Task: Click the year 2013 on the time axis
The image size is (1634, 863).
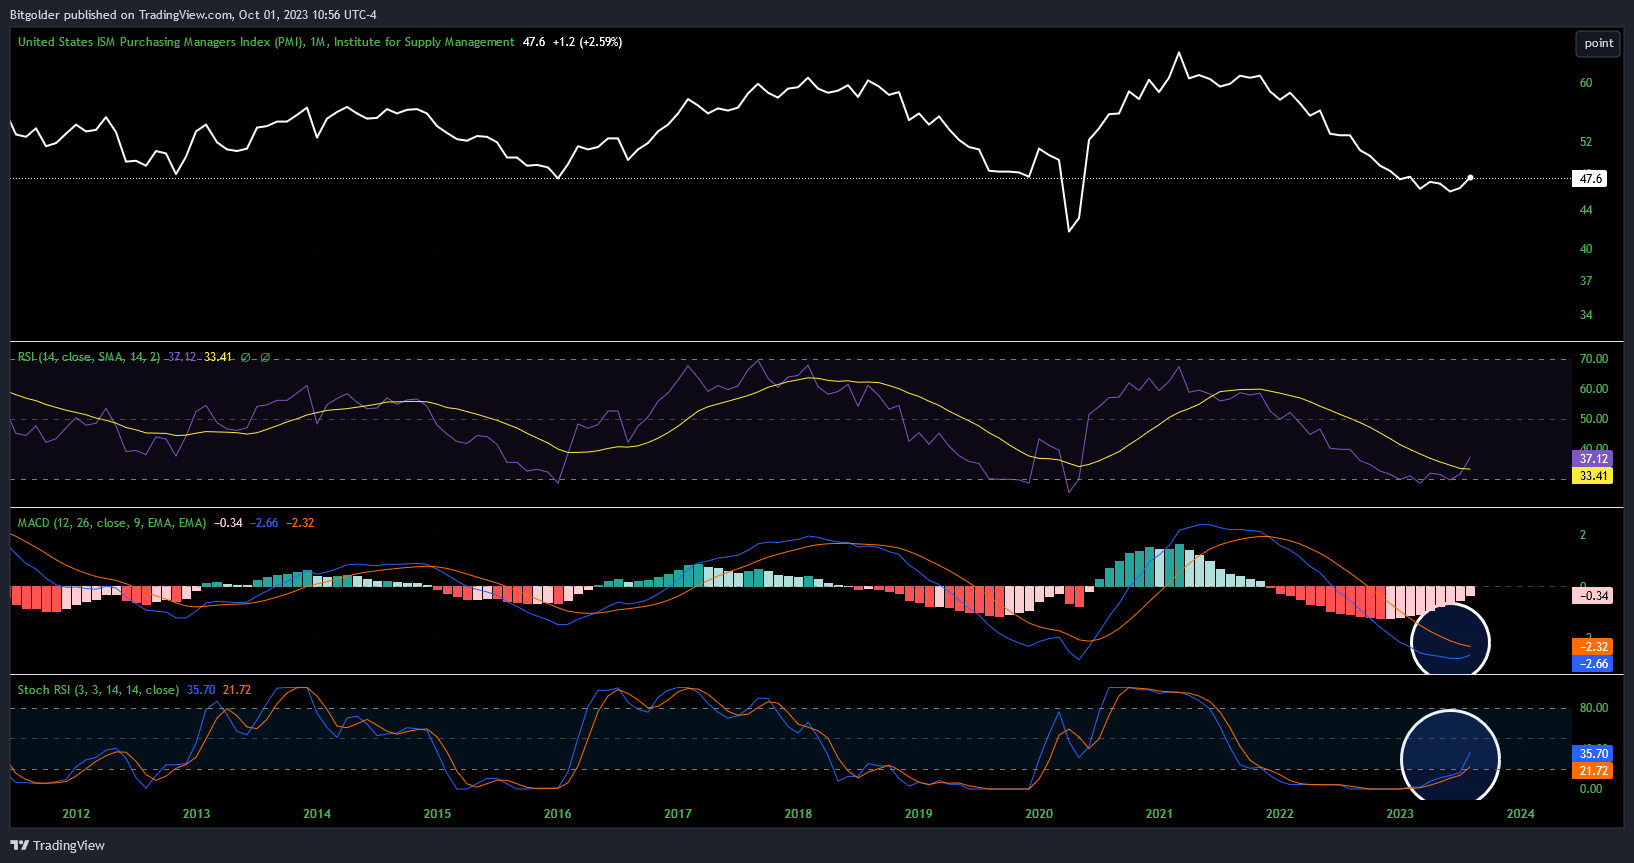Action: [x=197, y=814]
